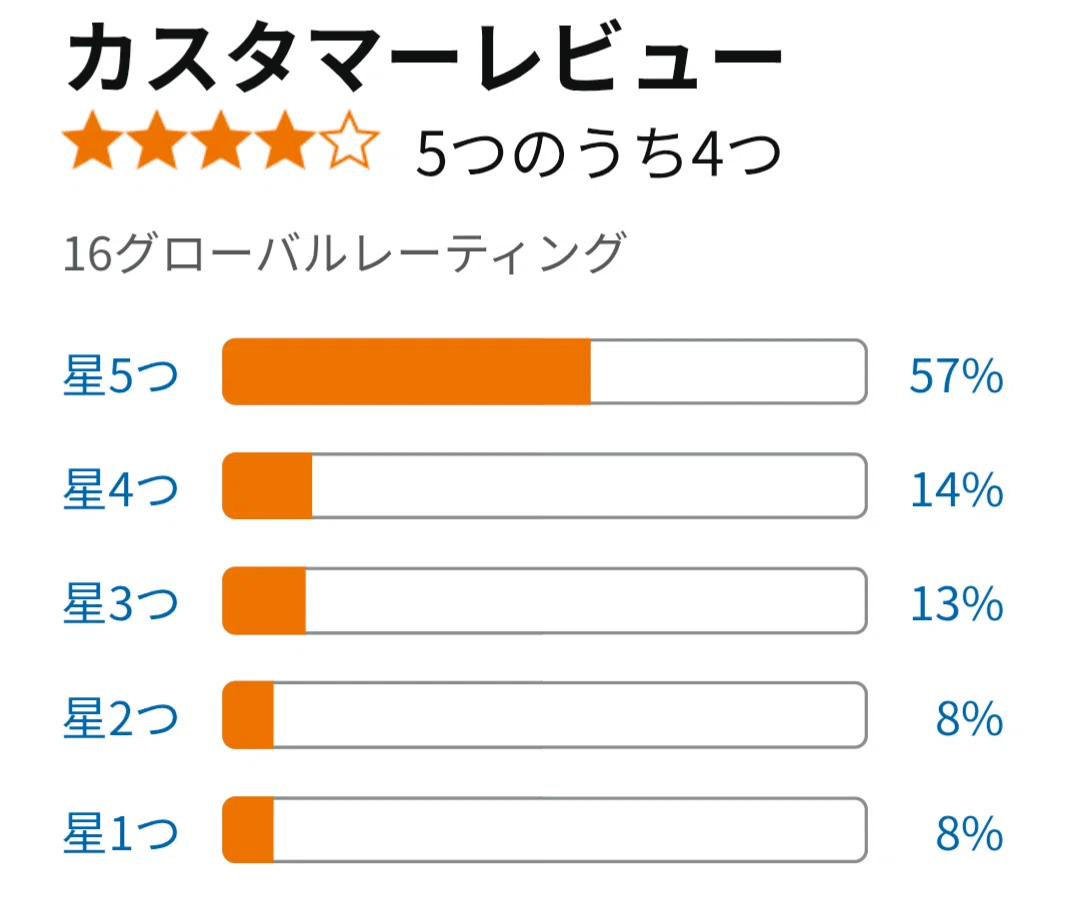Open the 星3つ reviews link
Screen dimensions: 1080x908
pyautogui.click(x=121, y=604)
